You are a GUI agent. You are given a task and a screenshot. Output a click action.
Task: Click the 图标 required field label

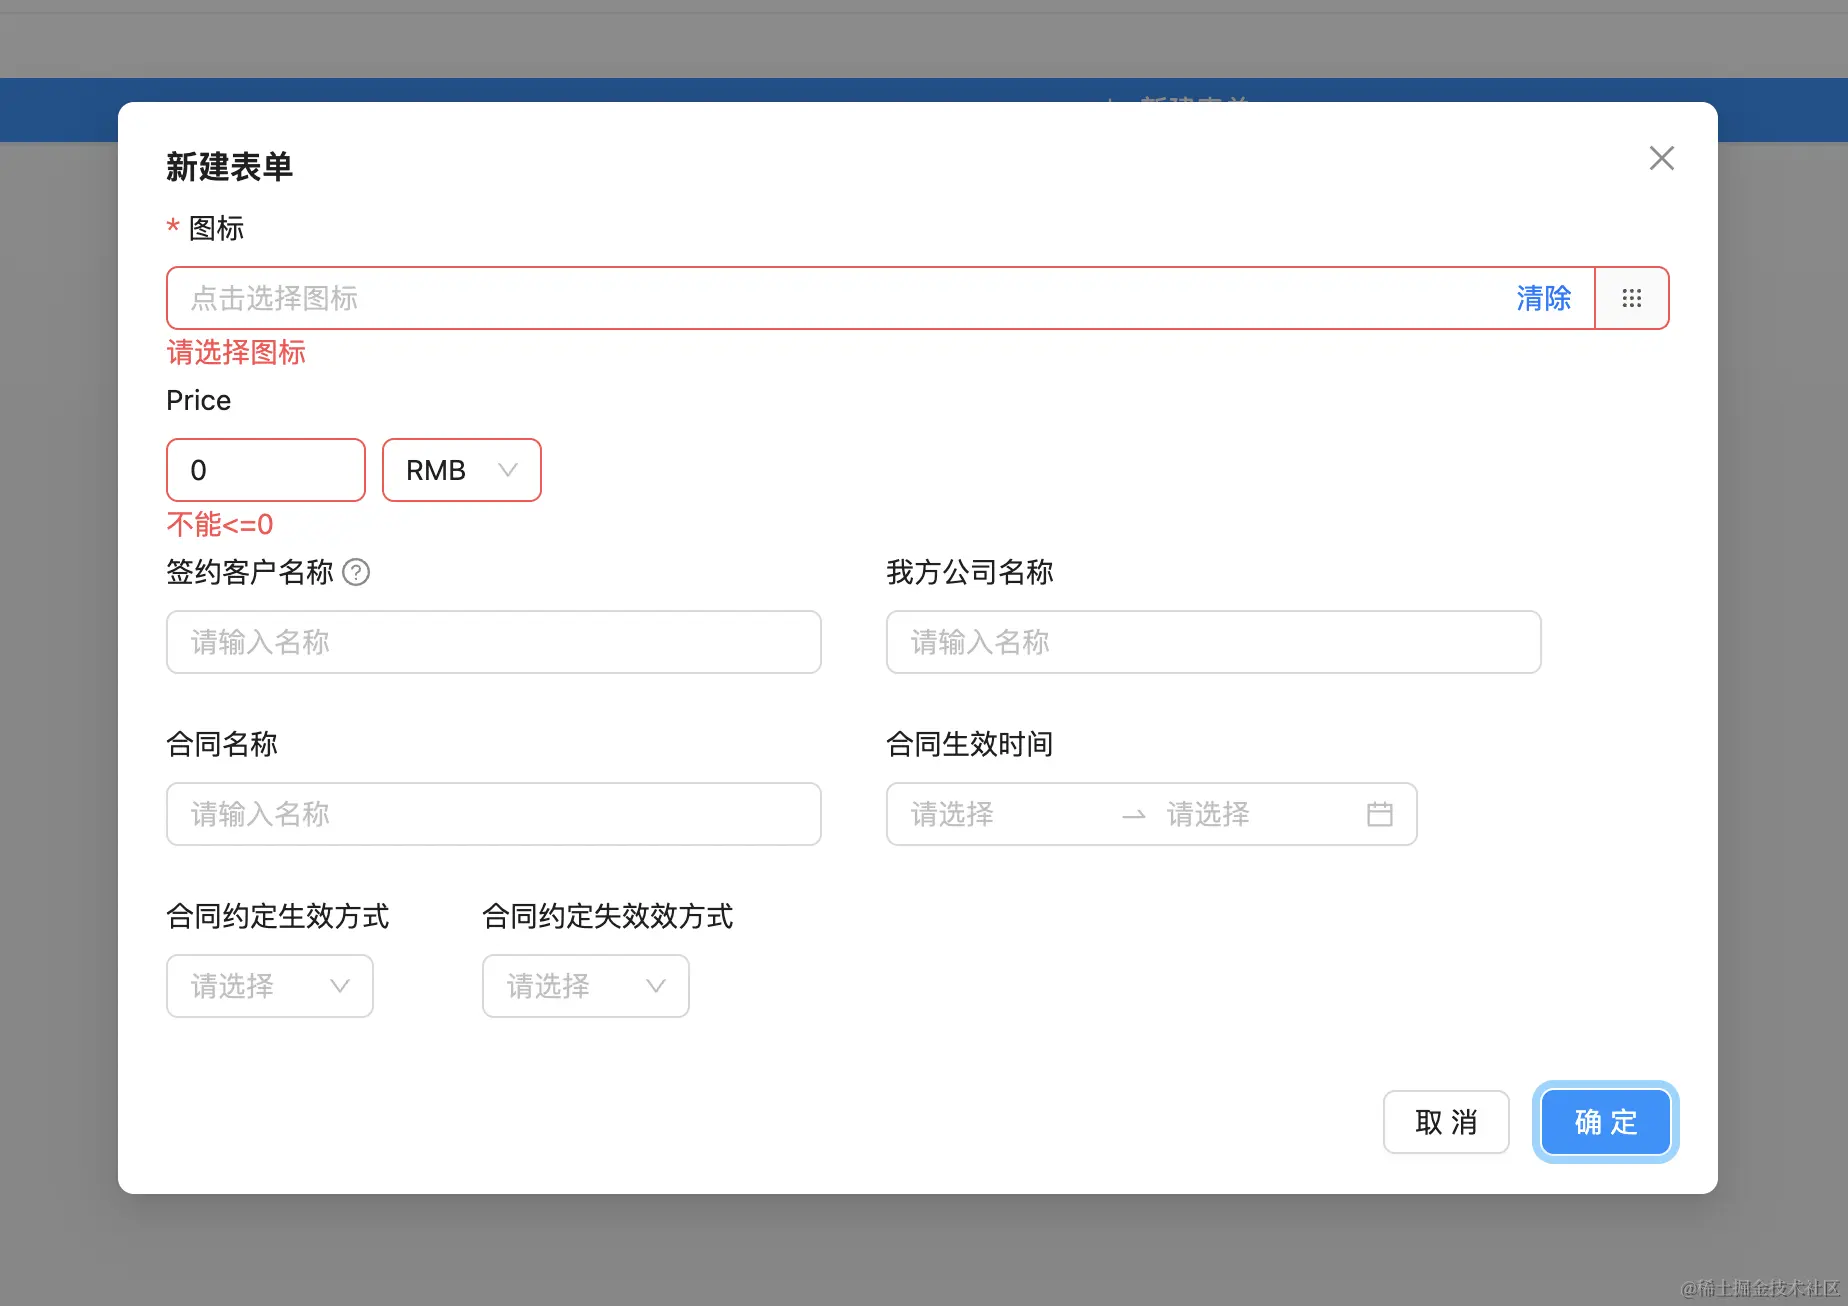(216, 228)
